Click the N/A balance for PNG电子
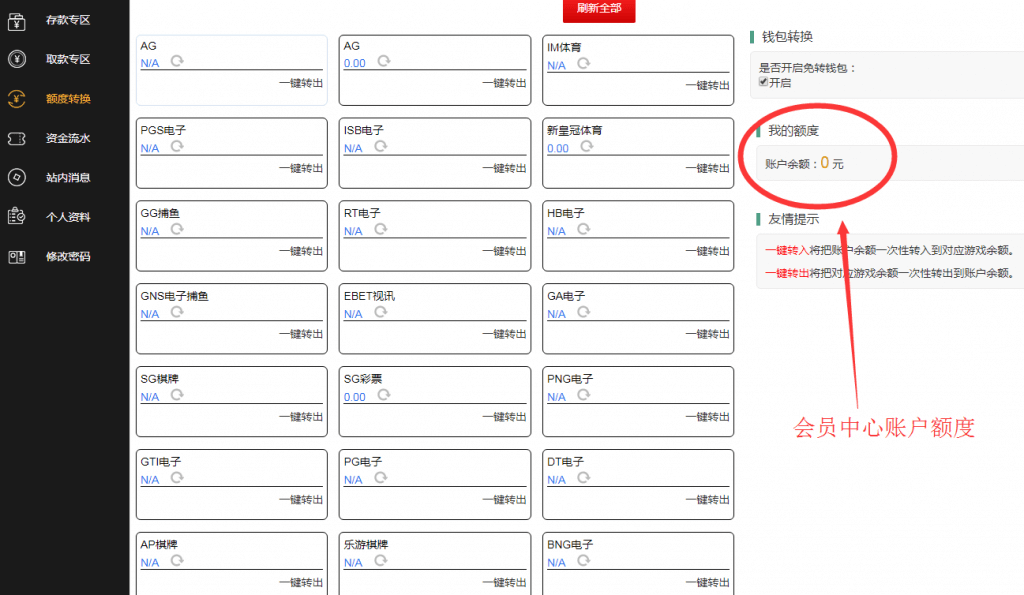 (556, 397)
